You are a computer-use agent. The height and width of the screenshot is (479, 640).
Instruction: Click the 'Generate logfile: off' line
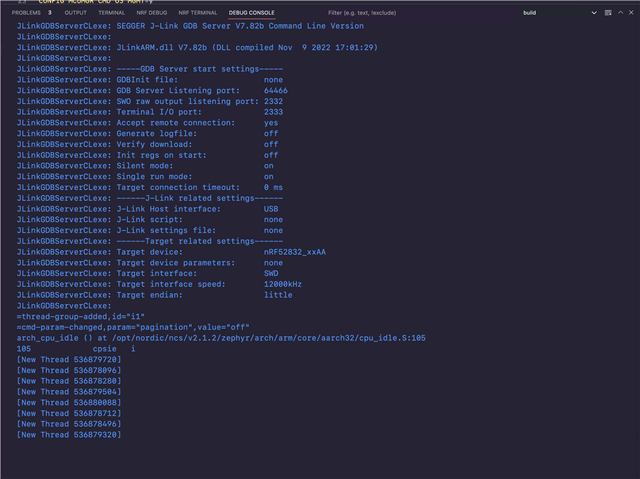(147, 133)
